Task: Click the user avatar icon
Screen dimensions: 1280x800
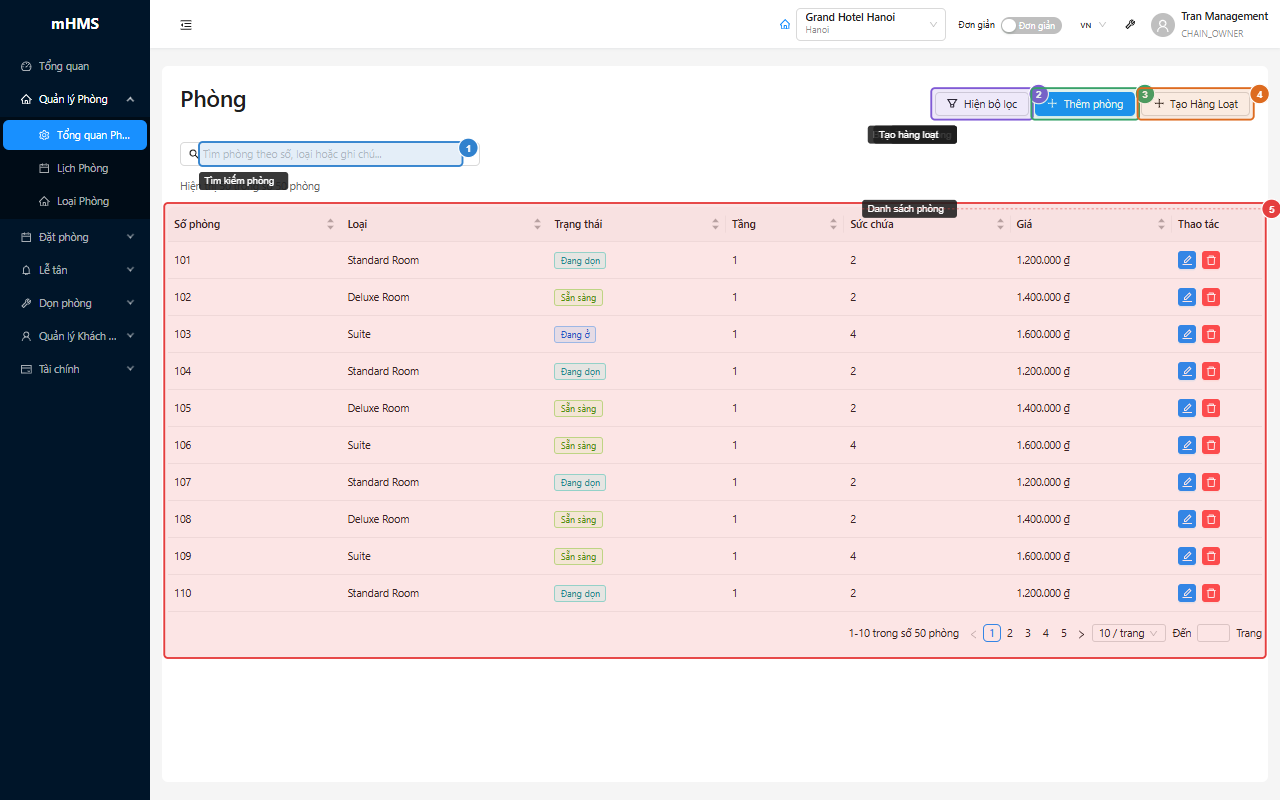Action: pos(1162,25)
